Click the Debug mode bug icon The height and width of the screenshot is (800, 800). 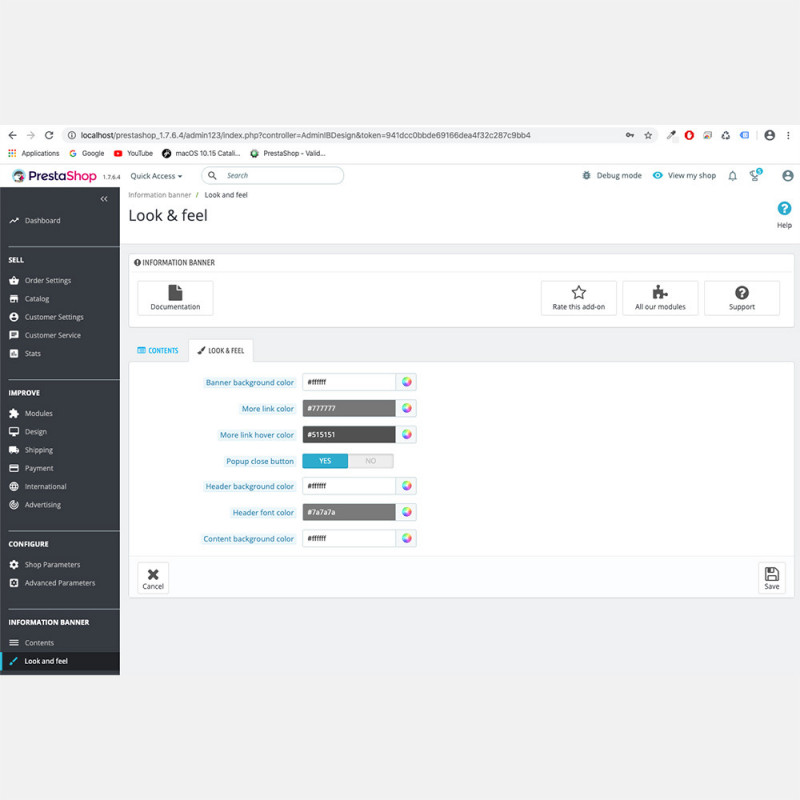(586, 176)
